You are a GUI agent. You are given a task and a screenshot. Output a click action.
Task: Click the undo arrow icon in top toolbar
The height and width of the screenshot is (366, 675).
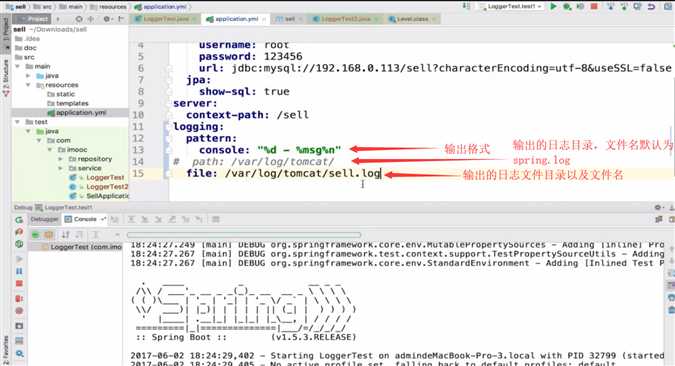[651, 6]
